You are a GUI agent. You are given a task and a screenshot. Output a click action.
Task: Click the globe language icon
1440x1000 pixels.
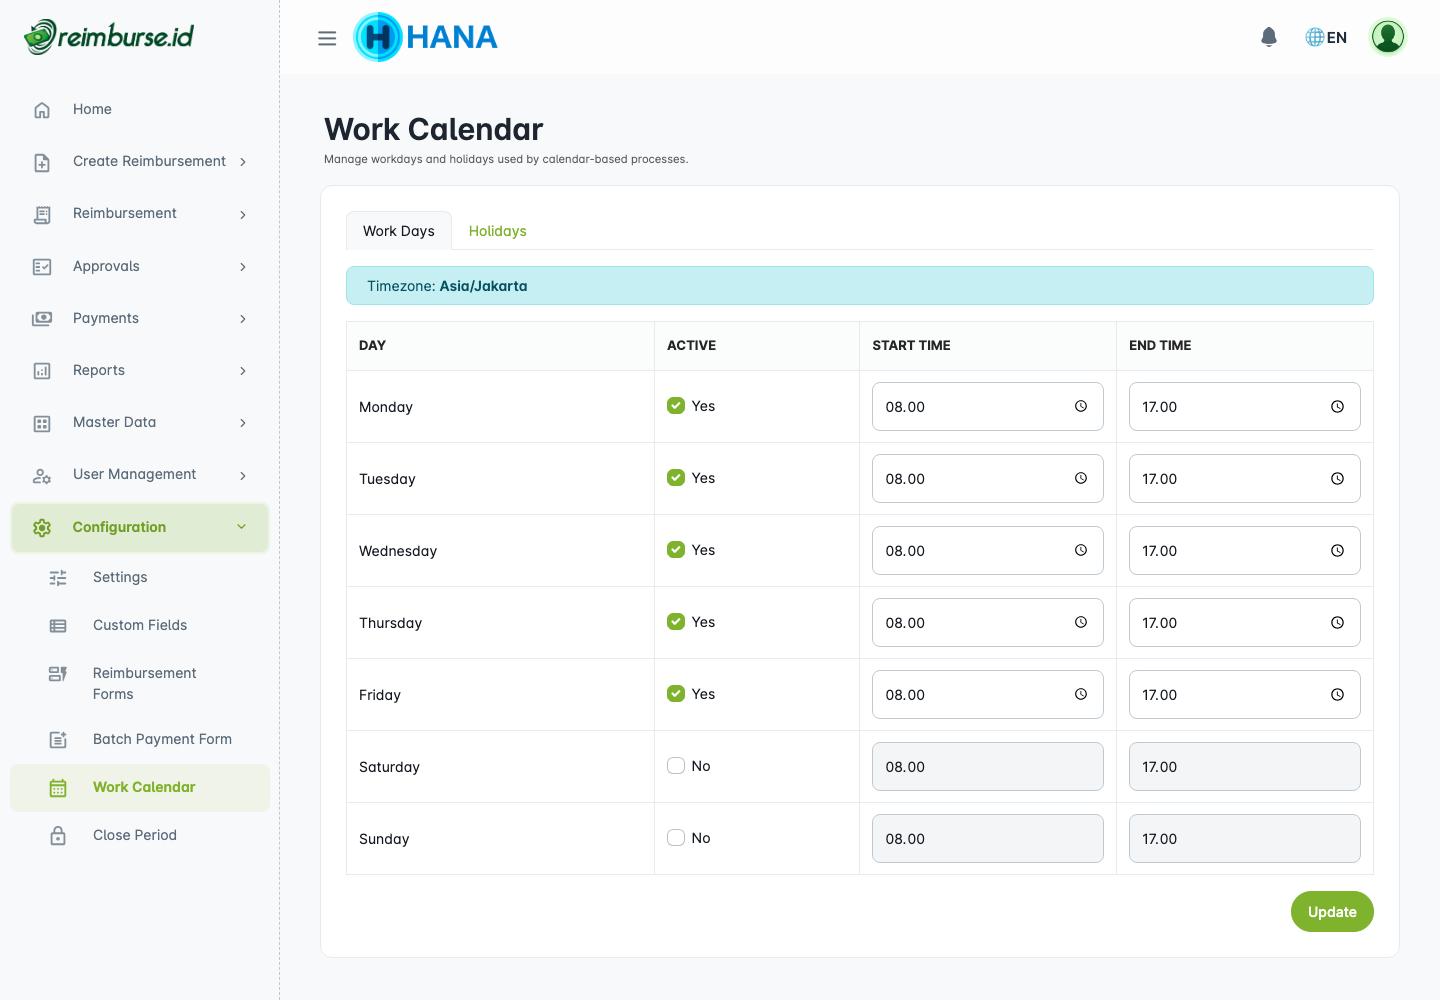(x=1314, y=37)
